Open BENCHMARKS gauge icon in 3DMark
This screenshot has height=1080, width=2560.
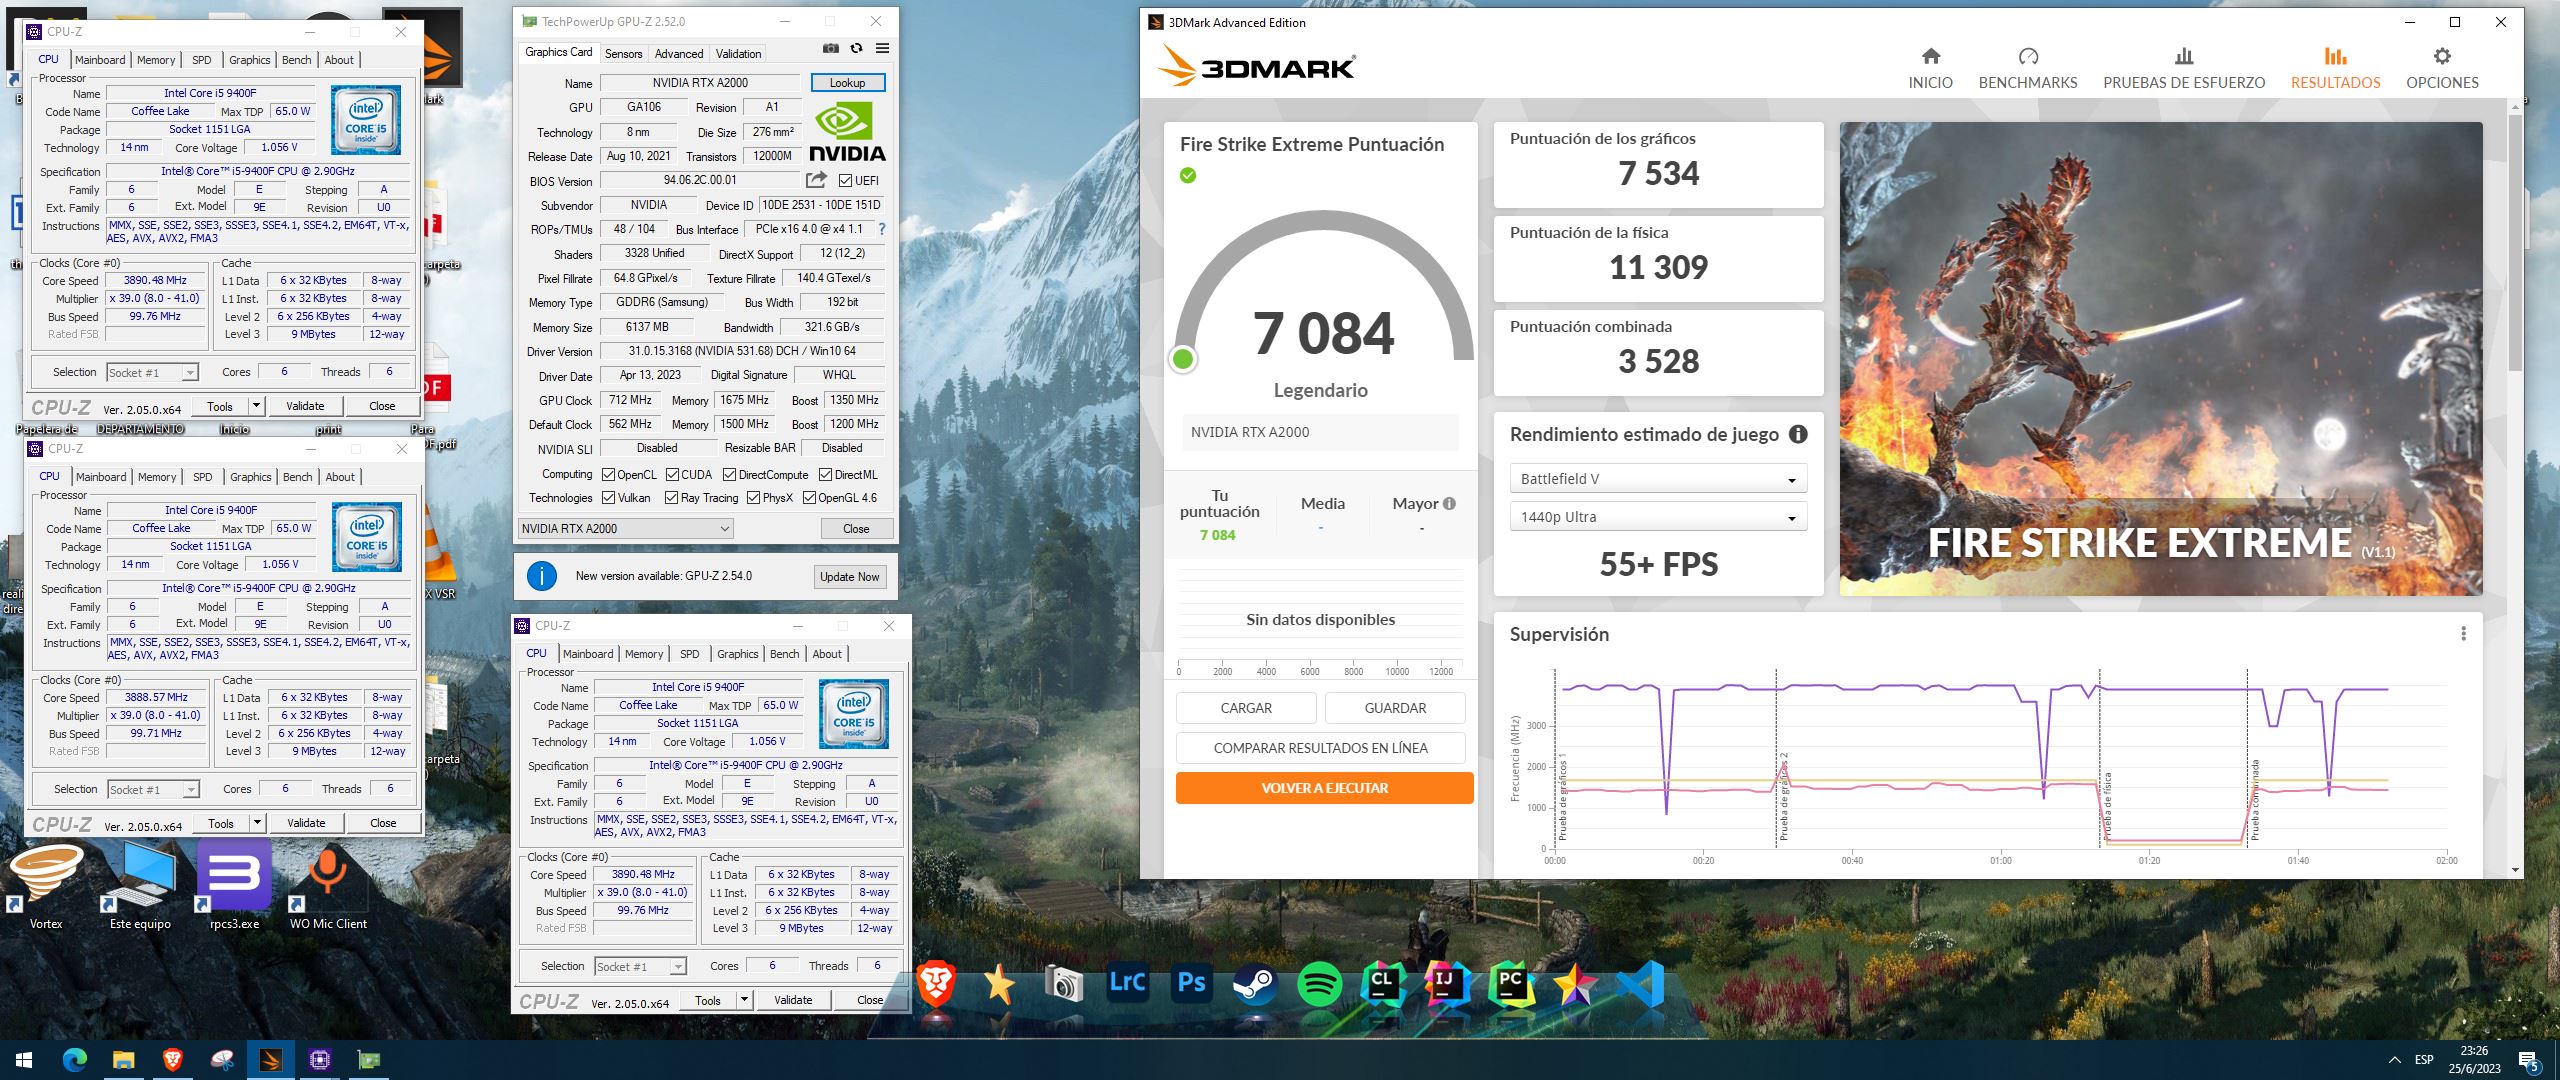[2028, 56]
